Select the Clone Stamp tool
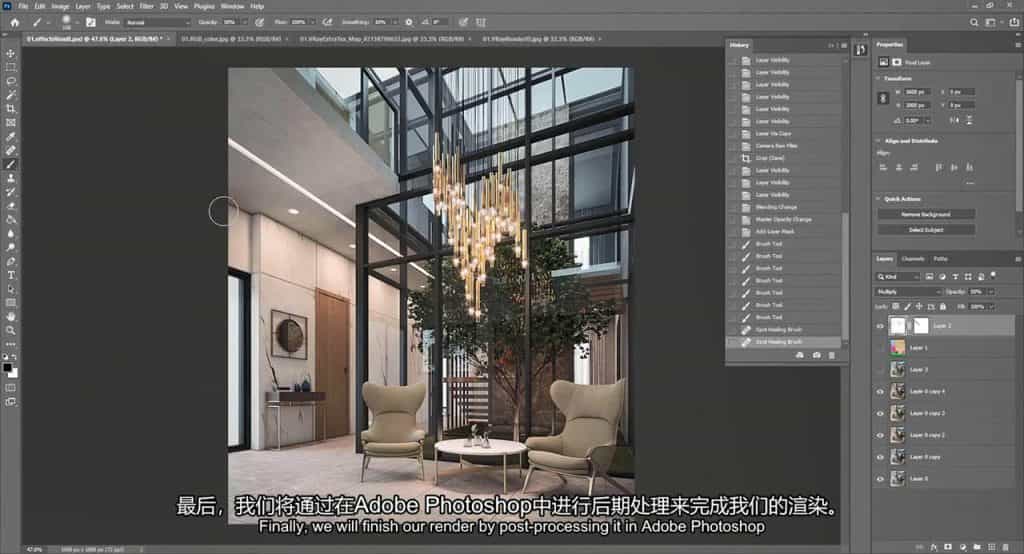This screenshot has width=1024, height=554. click(10, 178)
